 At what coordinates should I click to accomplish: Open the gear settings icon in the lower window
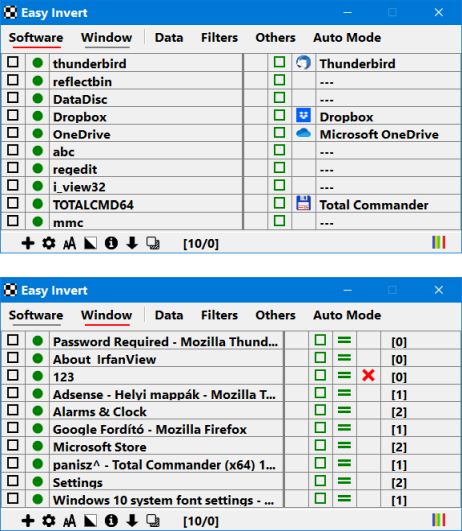49,521
